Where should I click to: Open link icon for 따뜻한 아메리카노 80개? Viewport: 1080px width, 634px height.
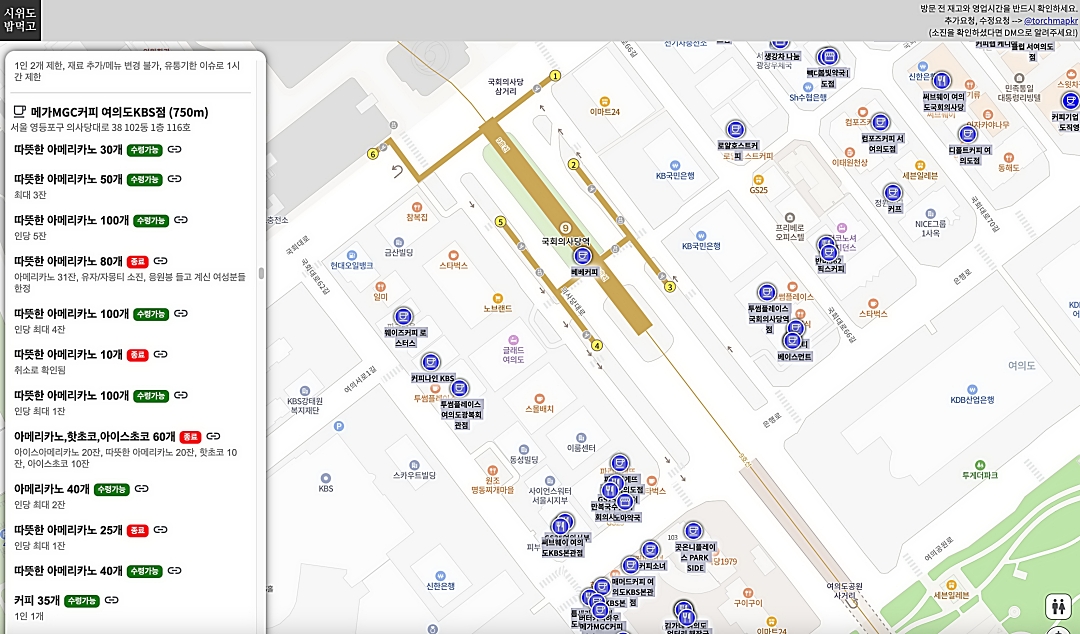tap(160, 261)
